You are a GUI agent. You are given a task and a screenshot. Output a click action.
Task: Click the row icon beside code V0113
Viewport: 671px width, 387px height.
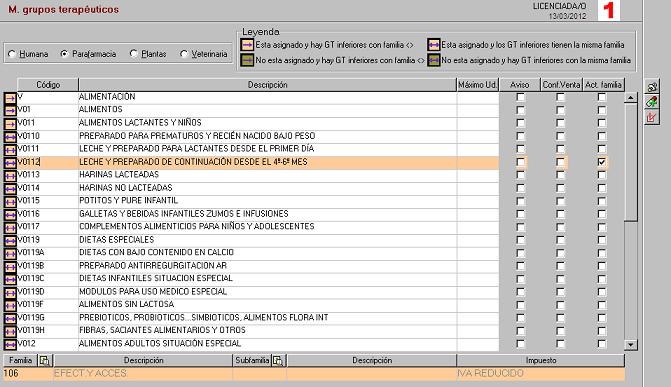click(10, 176)
